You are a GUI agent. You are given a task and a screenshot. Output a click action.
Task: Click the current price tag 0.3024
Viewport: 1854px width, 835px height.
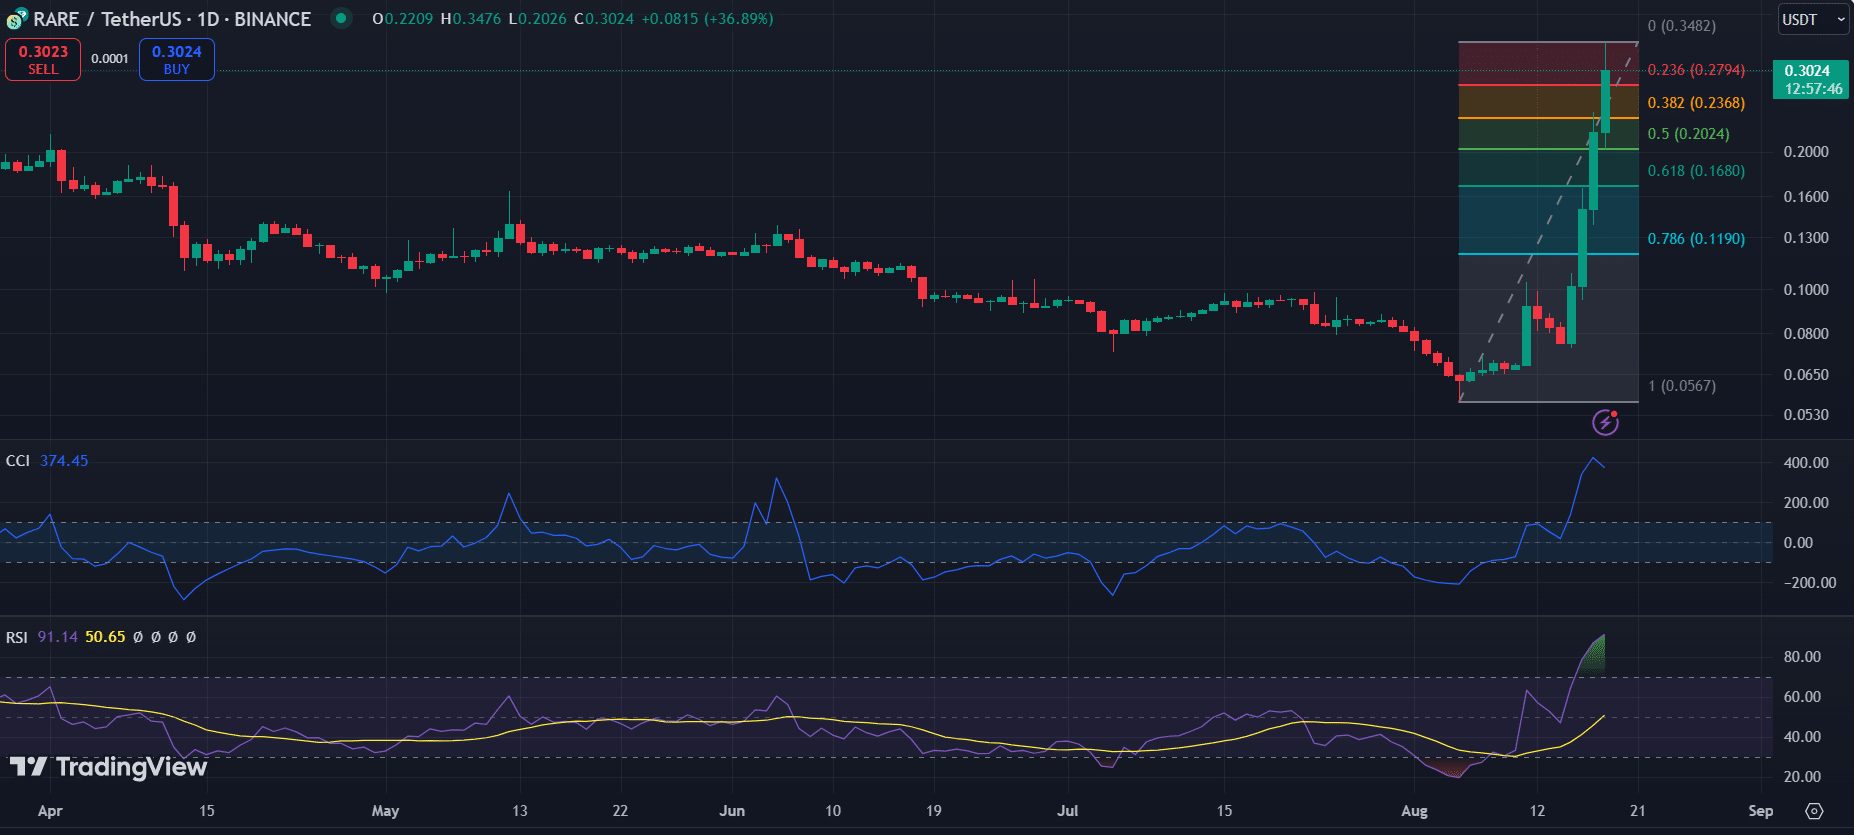tap(1812, 79)
